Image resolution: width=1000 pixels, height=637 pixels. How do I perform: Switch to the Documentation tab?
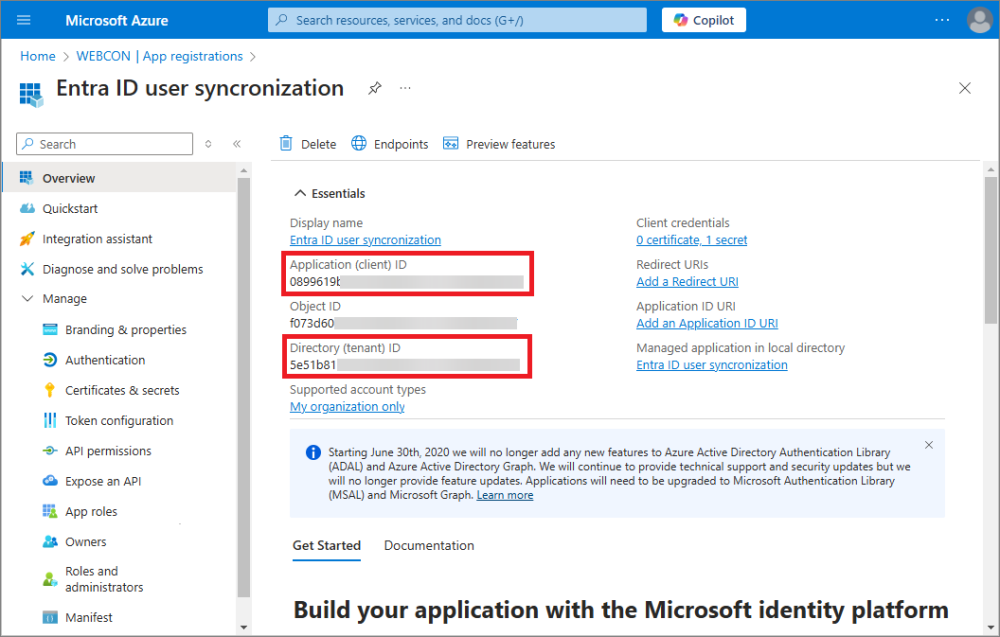[429, 545]
